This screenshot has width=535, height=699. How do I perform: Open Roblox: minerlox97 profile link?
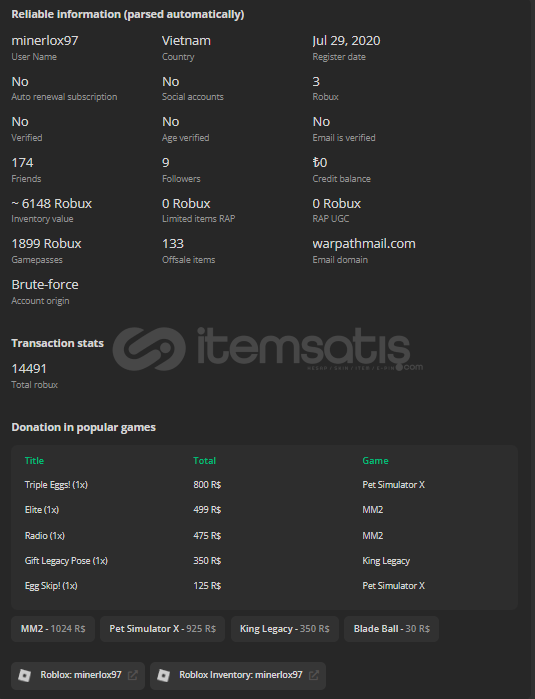pyautogui.click(x=78, y=675)
